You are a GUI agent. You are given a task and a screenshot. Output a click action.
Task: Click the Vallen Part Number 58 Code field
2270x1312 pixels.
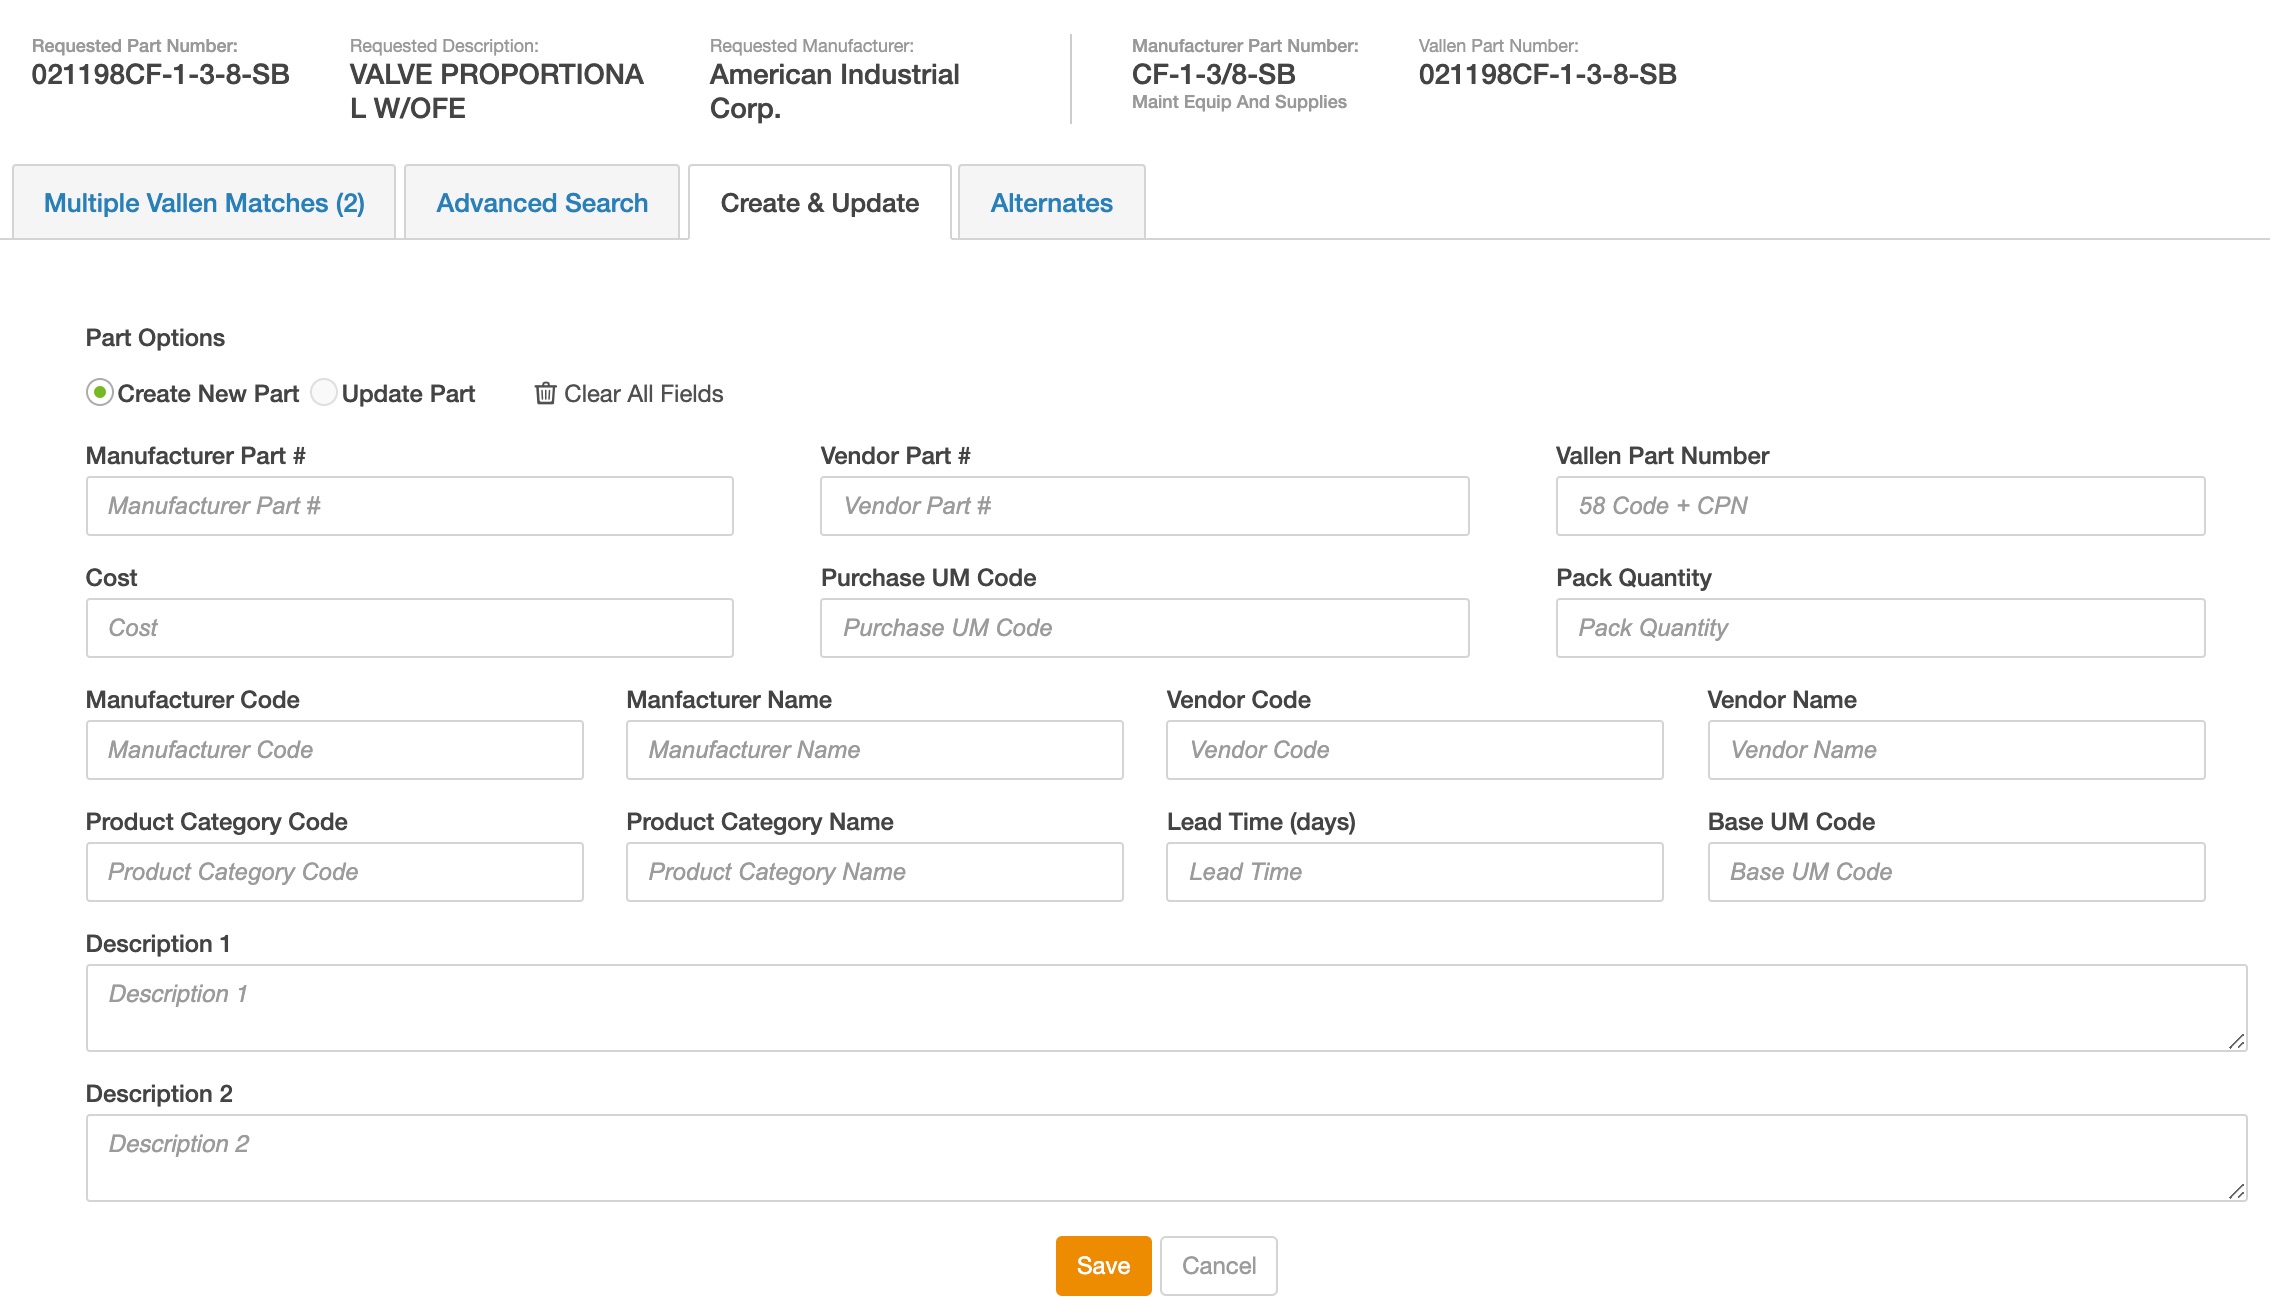click(x=1880, y=506)
